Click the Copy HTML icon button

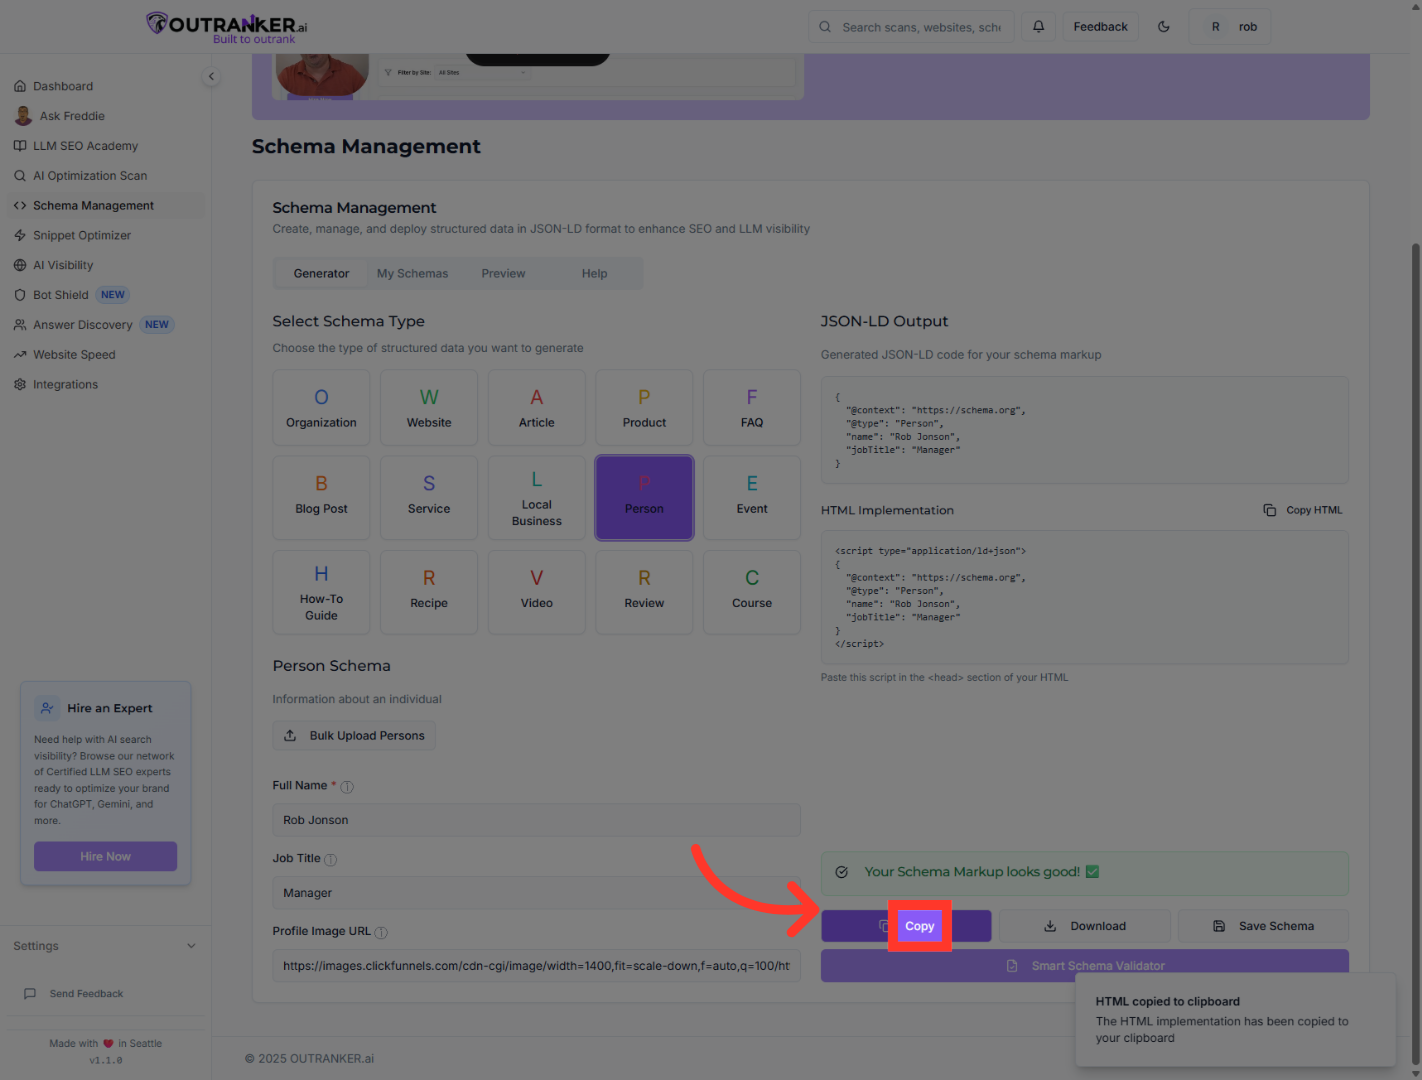(1303, 510)
